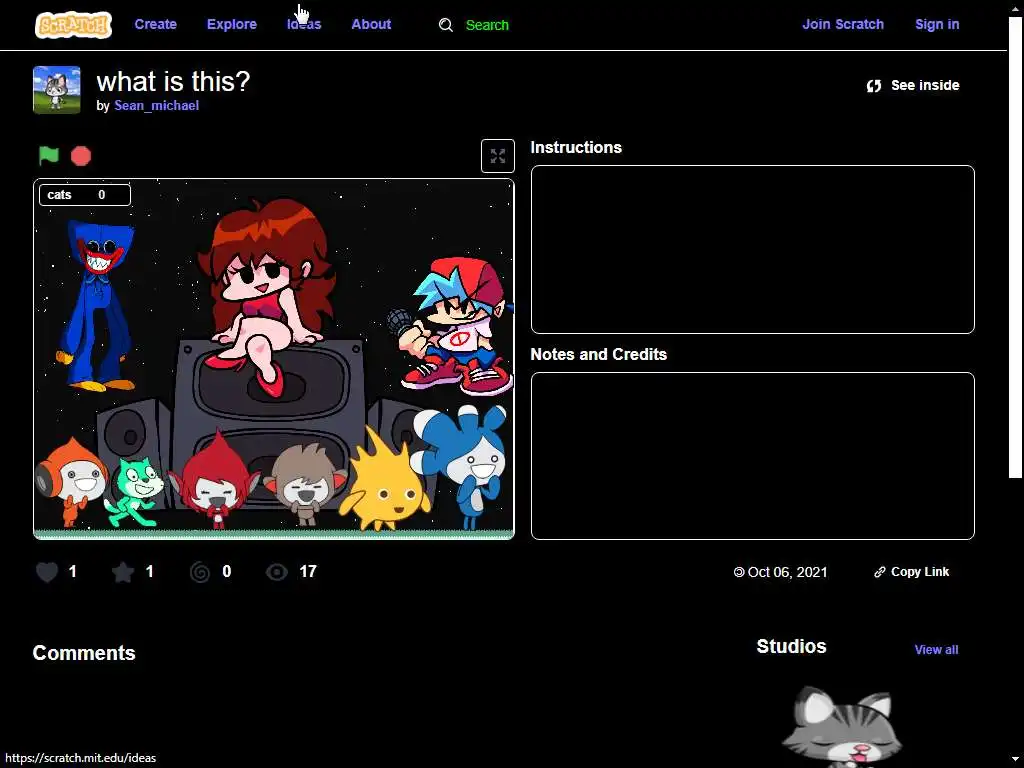Open the Create menu item
The height and width of the screenshot is (768, 1024).
(x=155, y=24)
